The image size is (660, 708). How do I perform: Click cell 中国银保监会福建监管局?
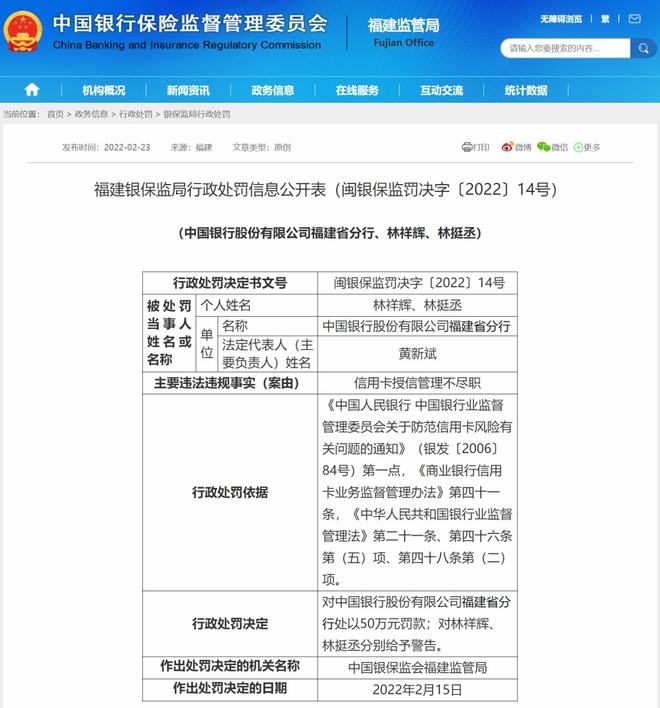click(x=418, y=667)
